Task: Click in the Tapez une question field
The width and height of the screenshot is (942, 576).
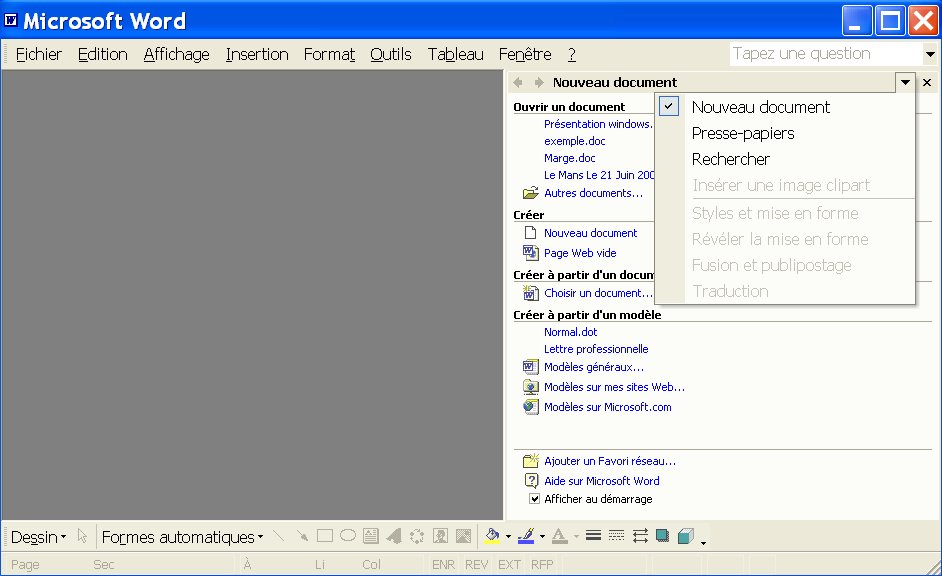Action: pyautogui.click(x=827, y=54)
